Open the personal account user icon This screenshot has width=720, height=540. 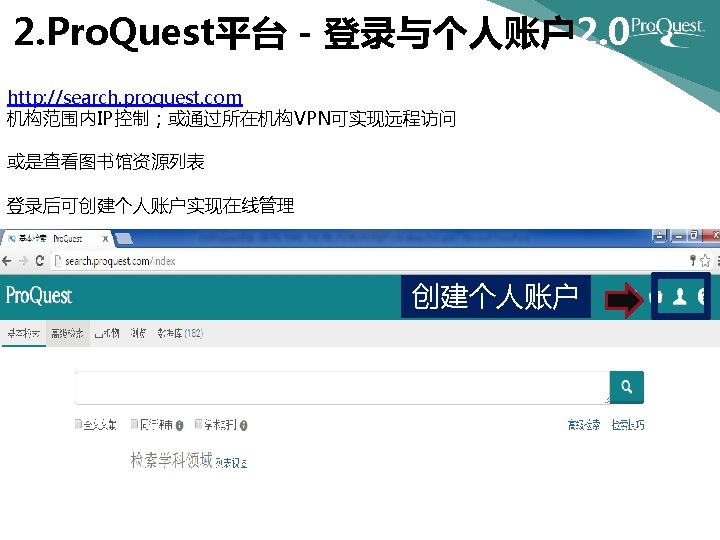coord(680,297)
